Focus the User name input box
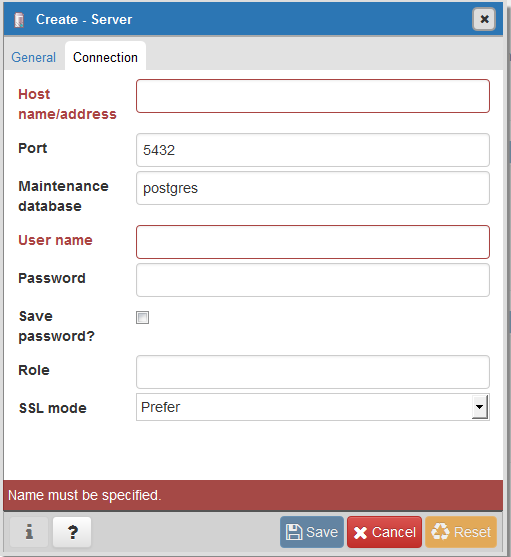Image resolution: width=511 pixels, height=557 pixels. point(313,242)
